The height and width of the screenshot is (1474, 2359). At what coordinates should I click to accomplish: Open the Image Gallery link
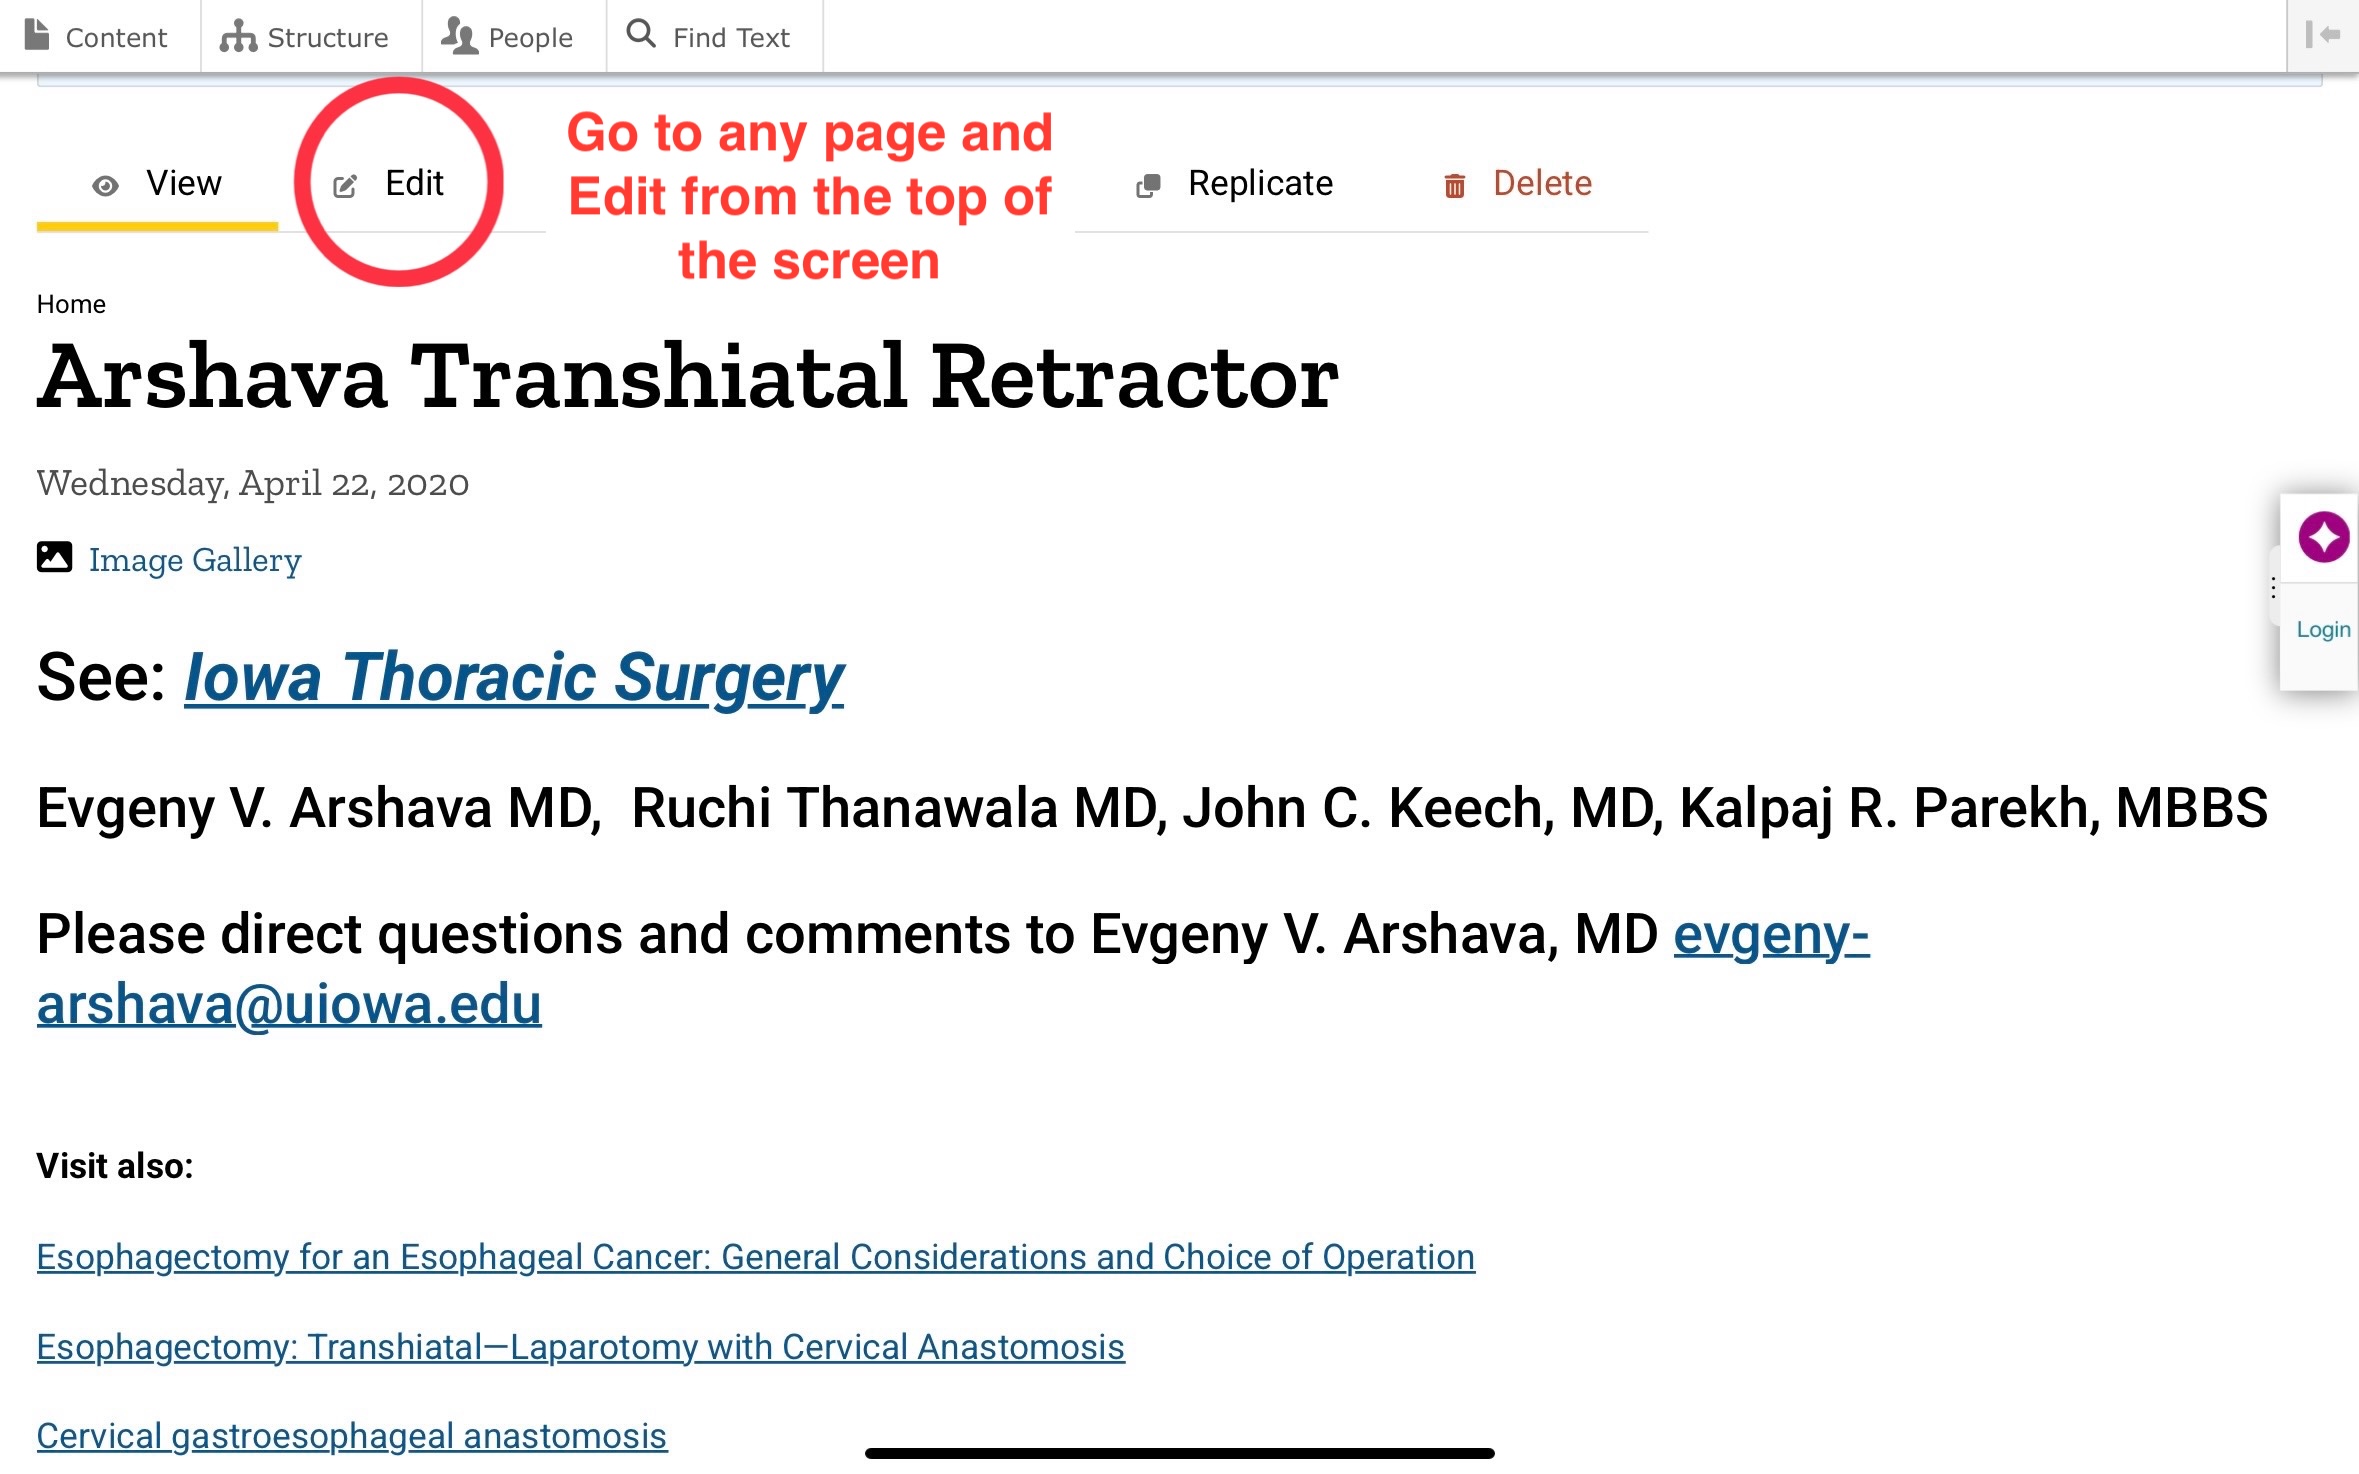[x=195, y=560]
